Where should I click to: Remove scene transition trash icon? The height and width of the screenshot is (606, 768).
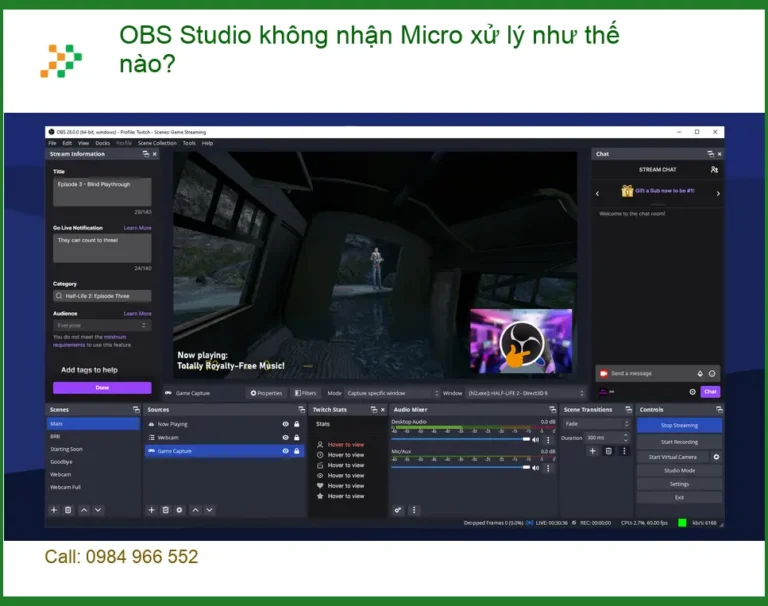click(608, 451)
